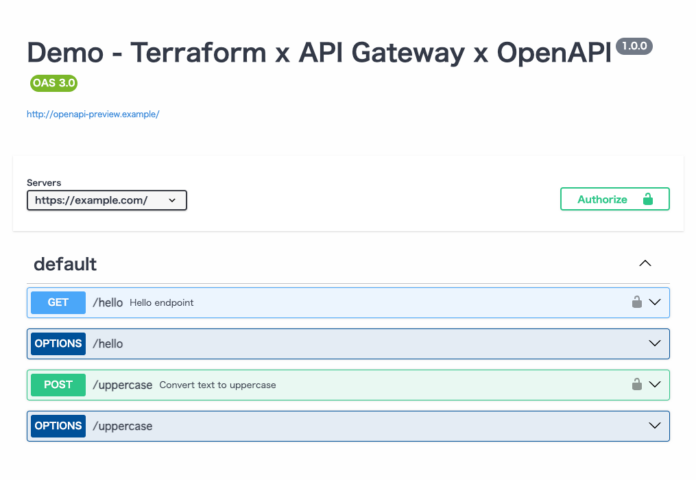Click the OPTIONS badge for /hello
Viewport: 696px width, 480px height.
pyautogui.click(x=58, y=344)
